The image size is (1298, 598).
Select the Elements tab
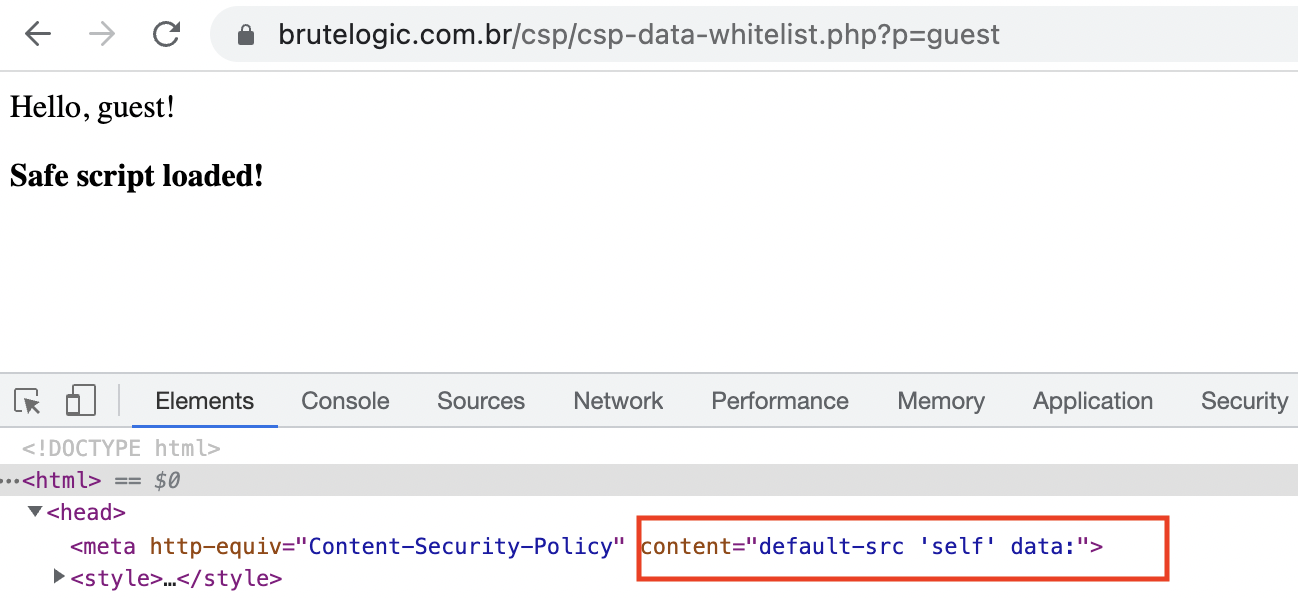tap(204, 400)
